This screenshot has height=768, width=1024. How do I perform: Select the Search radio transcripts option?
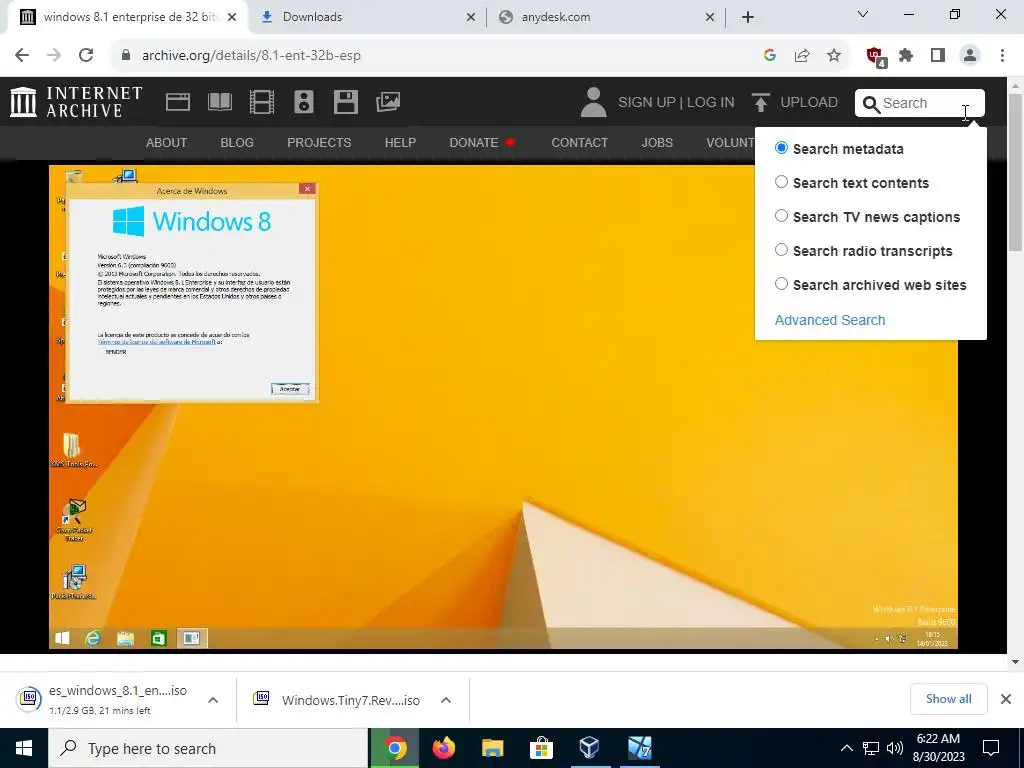point(781,249)
